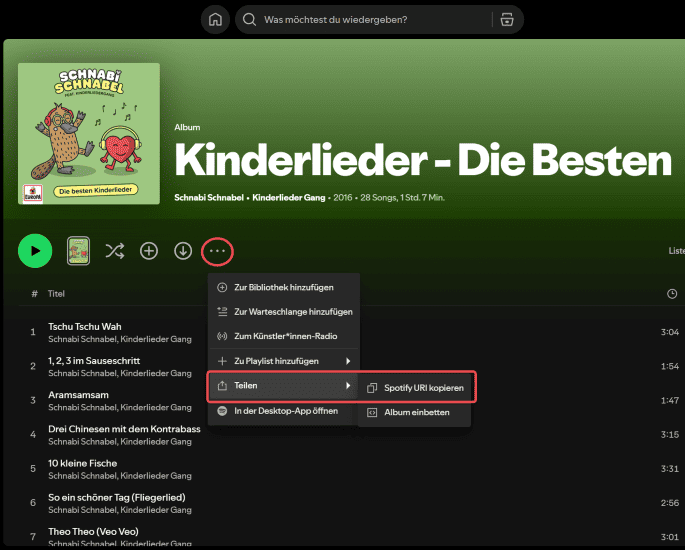This screenshot has width=685, height=550.
Task: Open 'Zum Künstler*innen-Radio'
Action: [284, 336]
